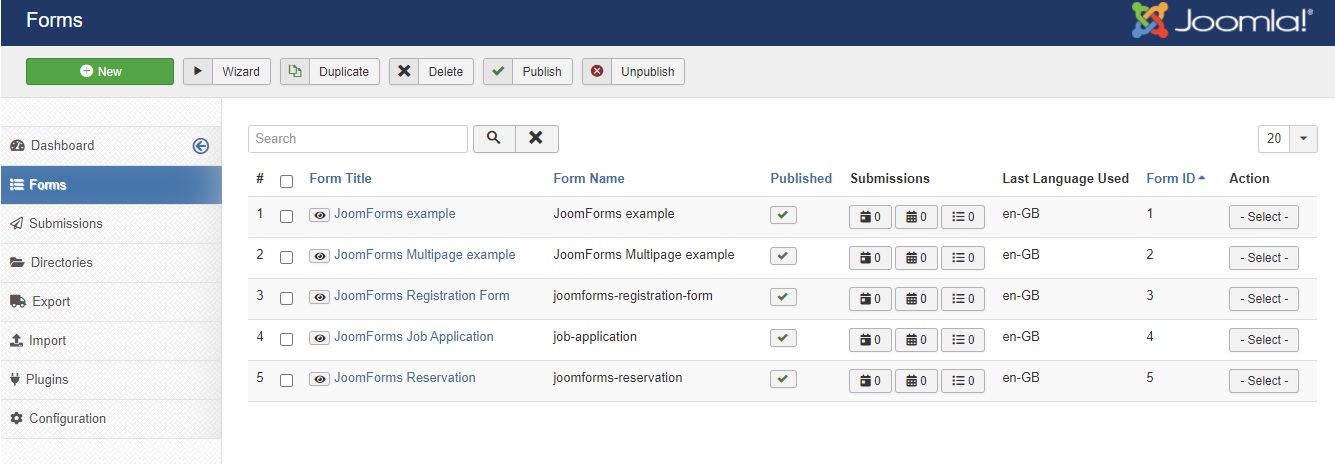Preview JoomForms Registration Form via its eye icon
The height and width of the screenshot is (464, 1335).
[320, 297]
